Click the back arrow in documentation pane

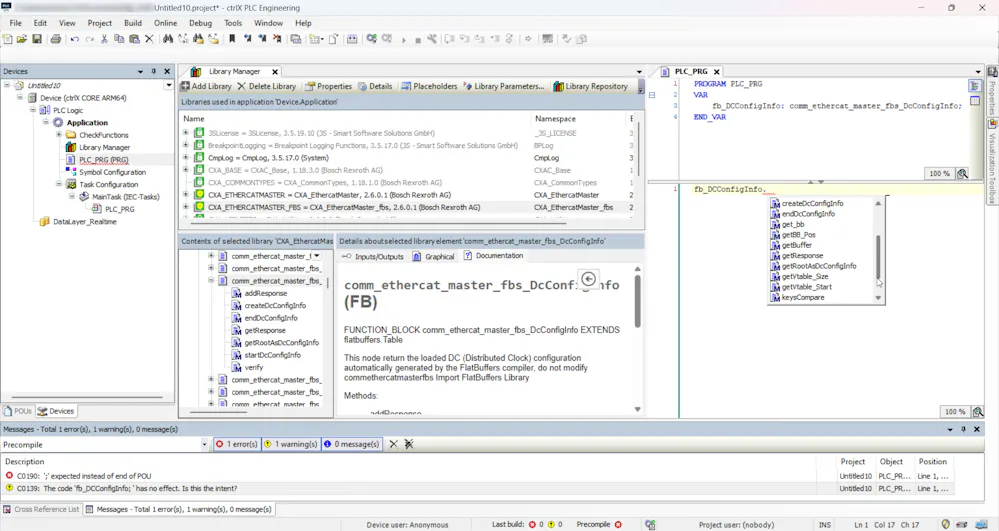point(589,279)
